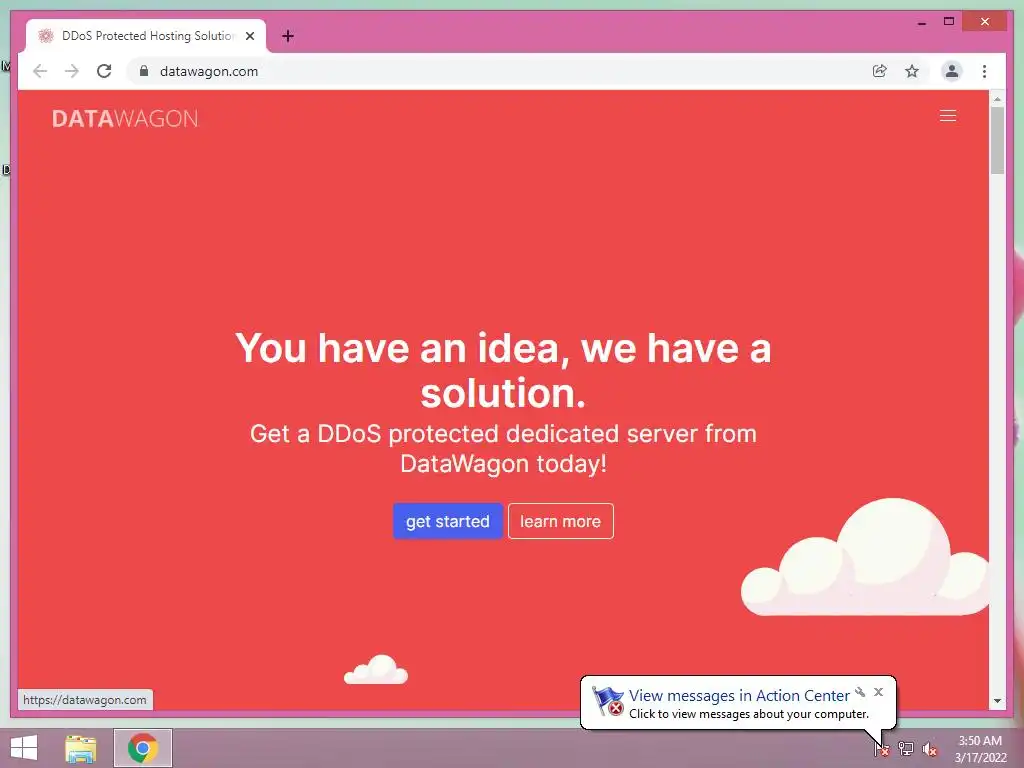The width and height of the screenshot is (1024, 768).
Task: Click the learn more button
Action: 560,521
